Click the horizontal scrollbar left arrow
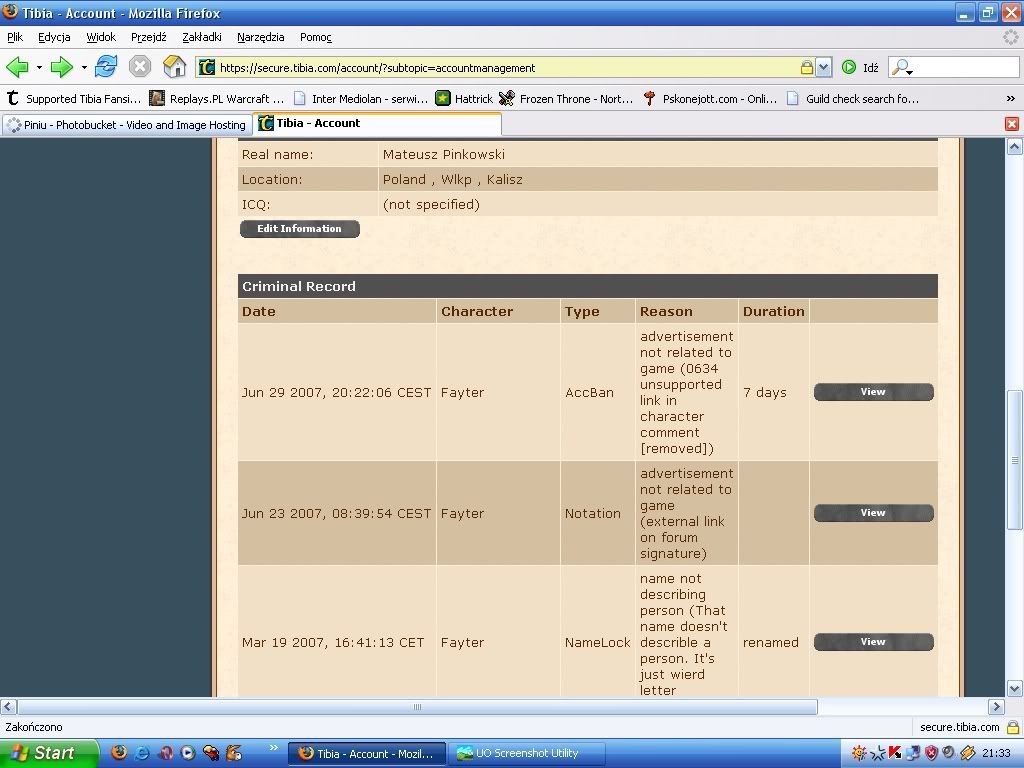Image resolution: width=1024 pixels, height=768 pixels. click(x=8, y=706)
